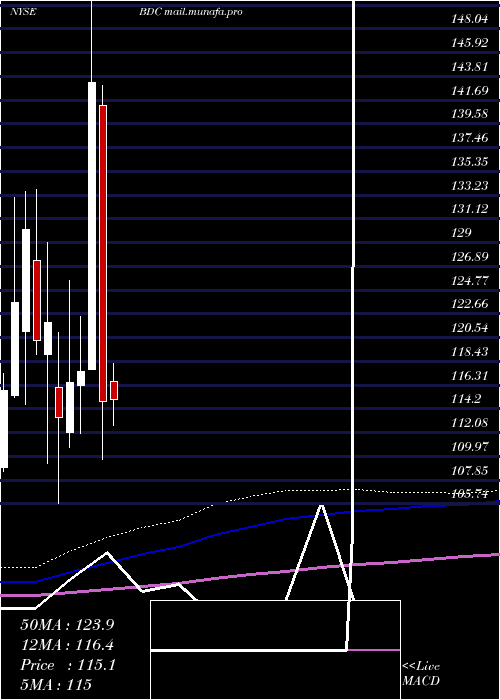
Task: Select the 124.77 price axis label
Action: coord(469,280)
